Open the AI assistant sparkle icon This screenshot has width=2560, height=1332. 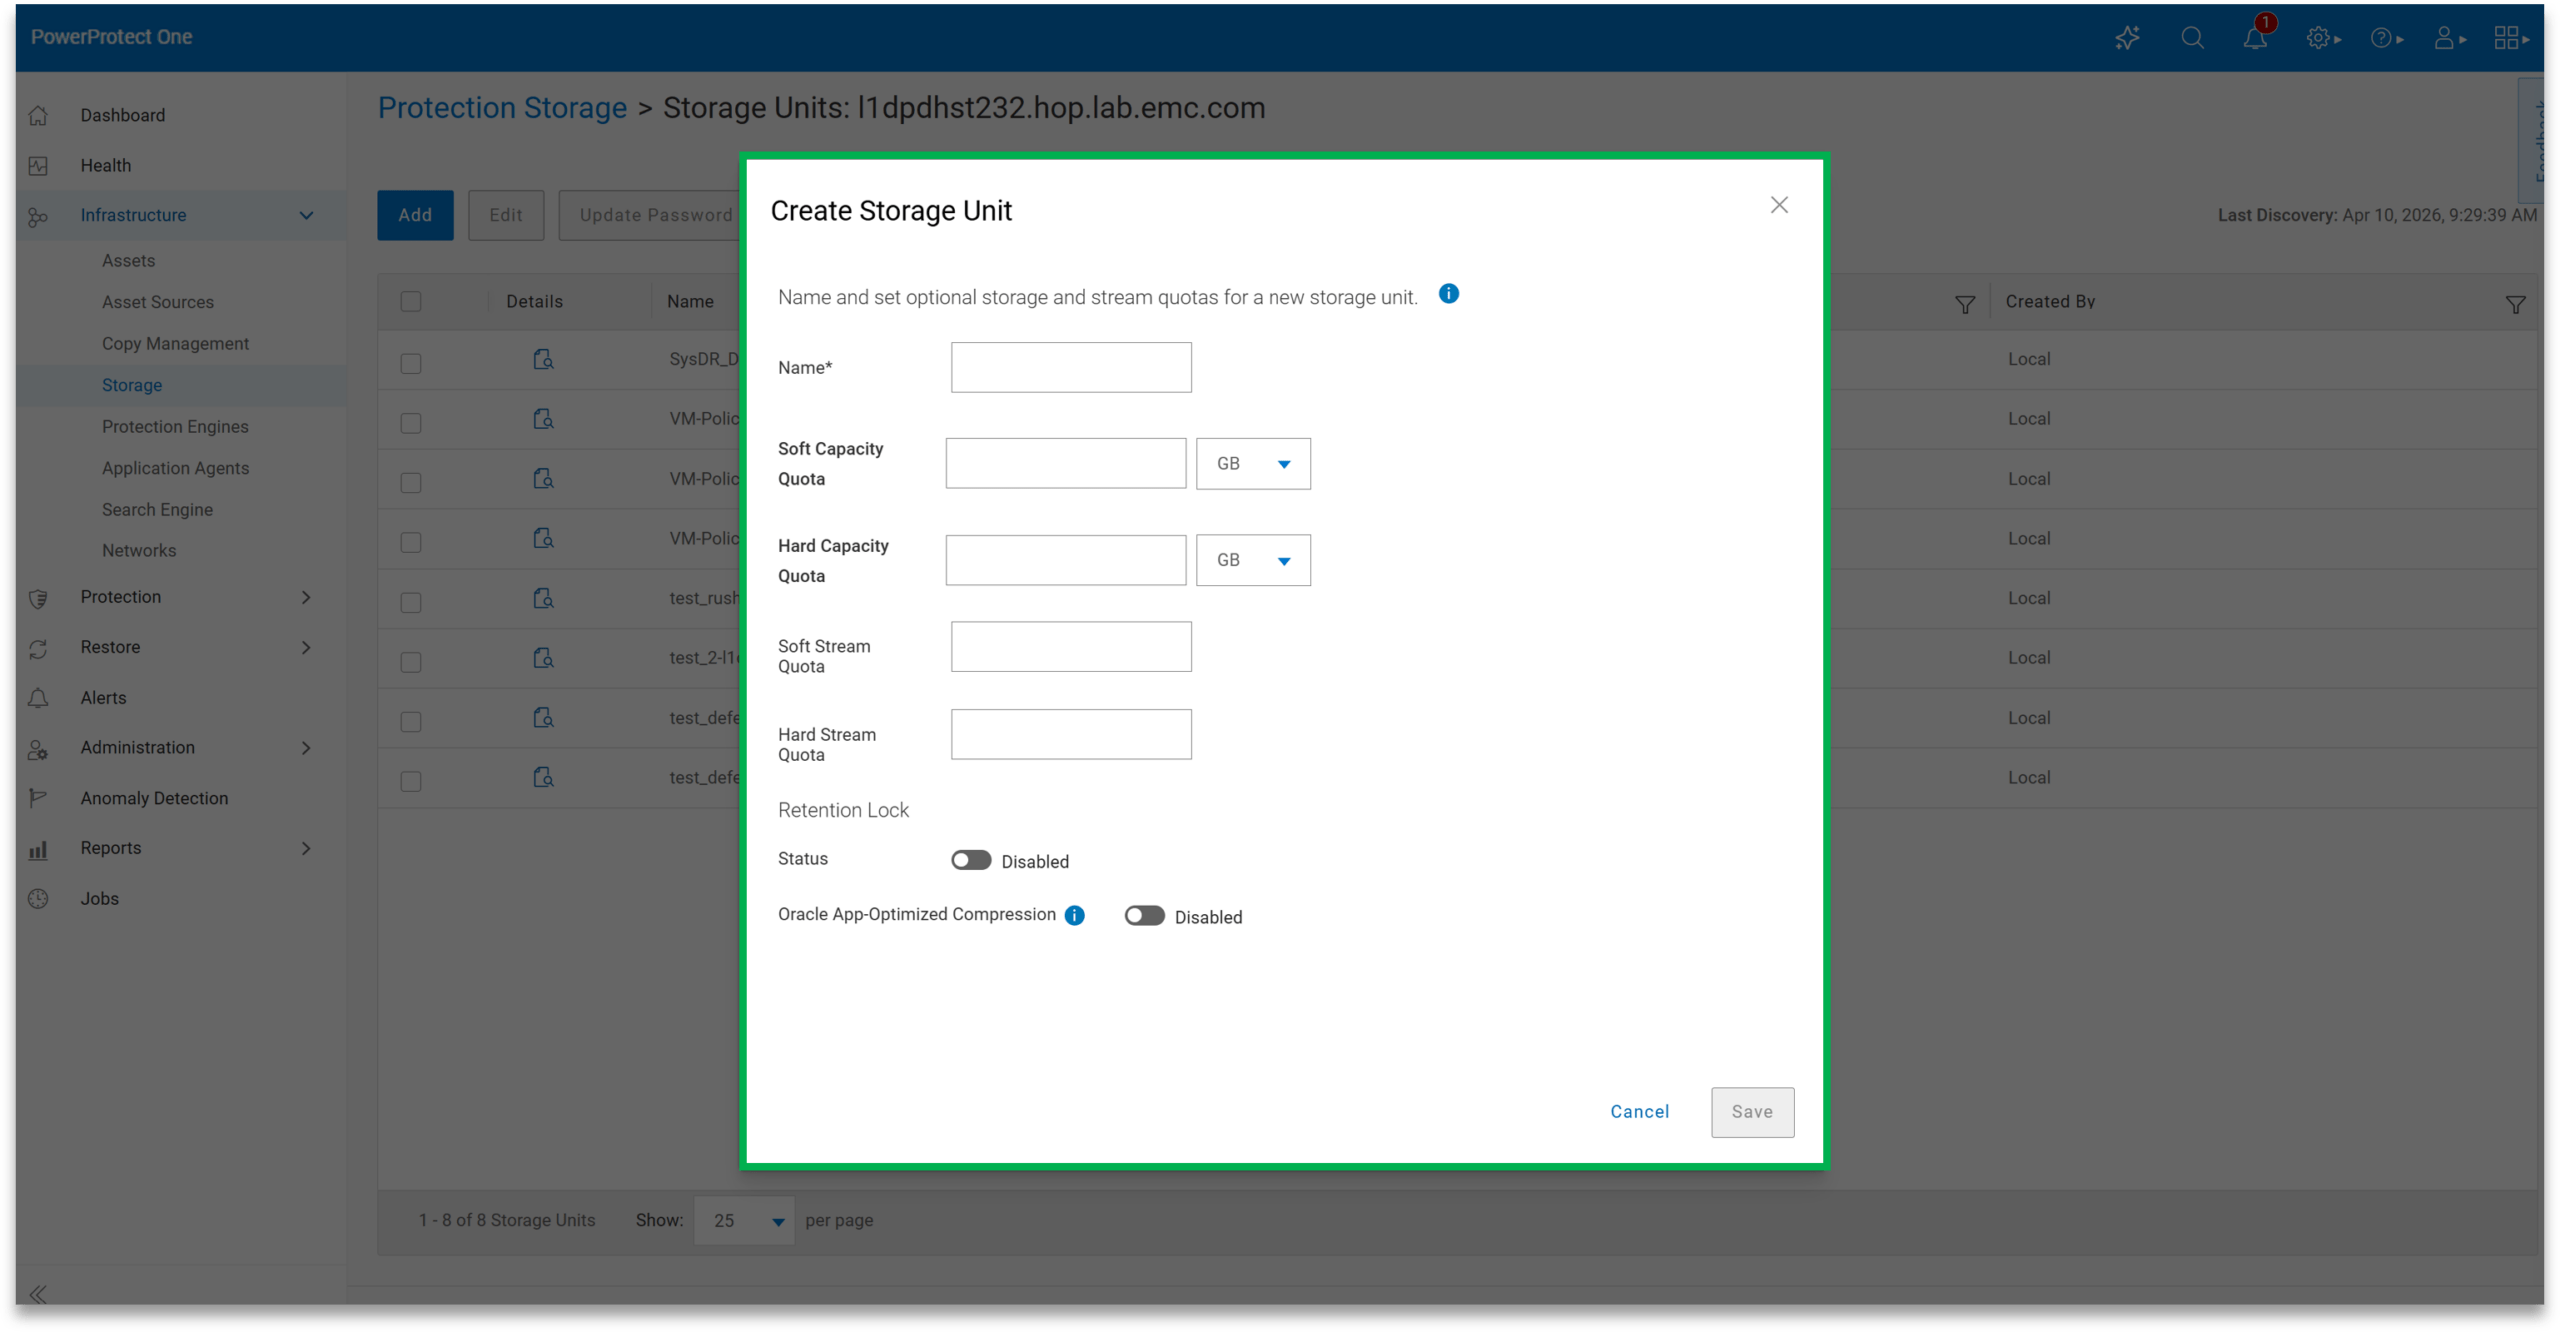tap(2127, 38)
